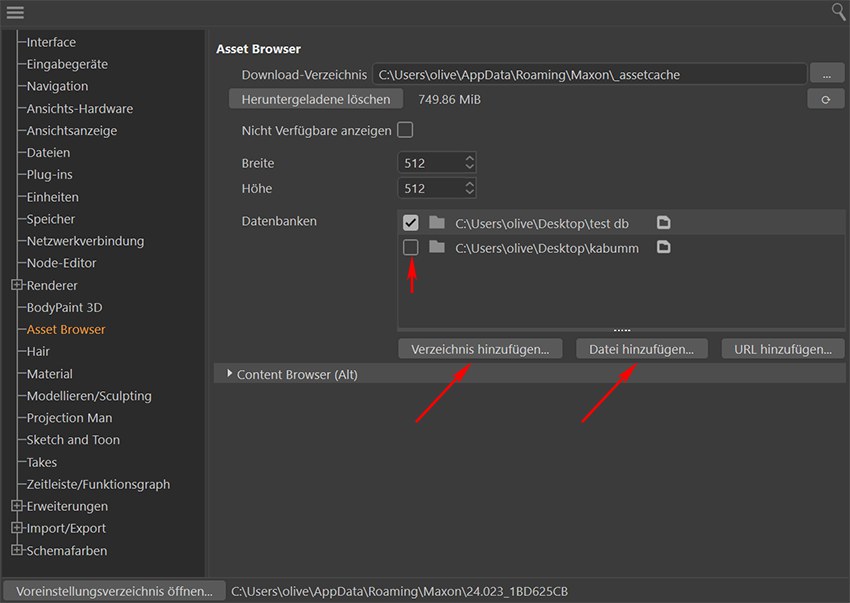The image size is (850, 603).
Task: Expand the Import/Export tree node
Action: (17, 528)
